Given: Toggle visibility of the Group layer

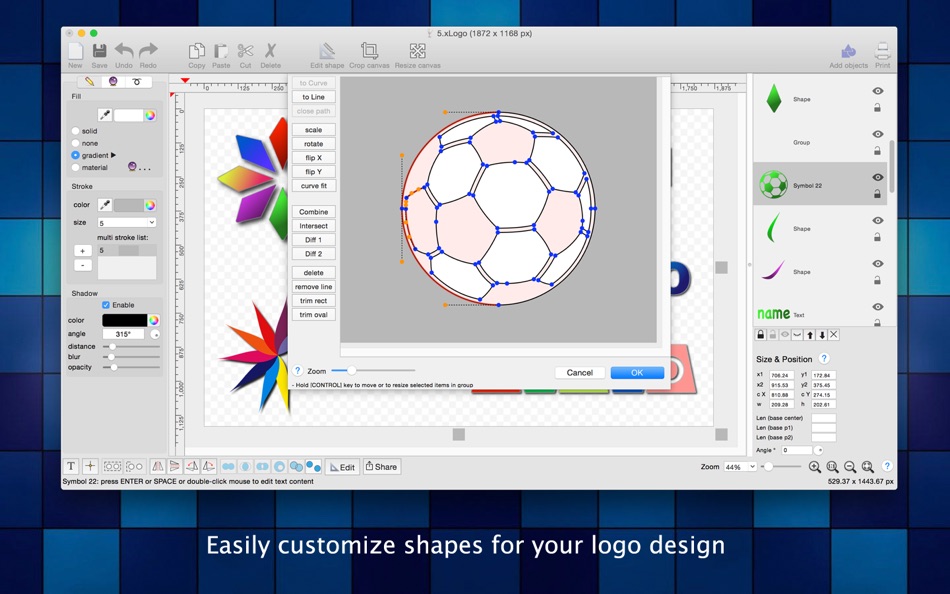Looking at the screenshot, I should click(877, 134).
